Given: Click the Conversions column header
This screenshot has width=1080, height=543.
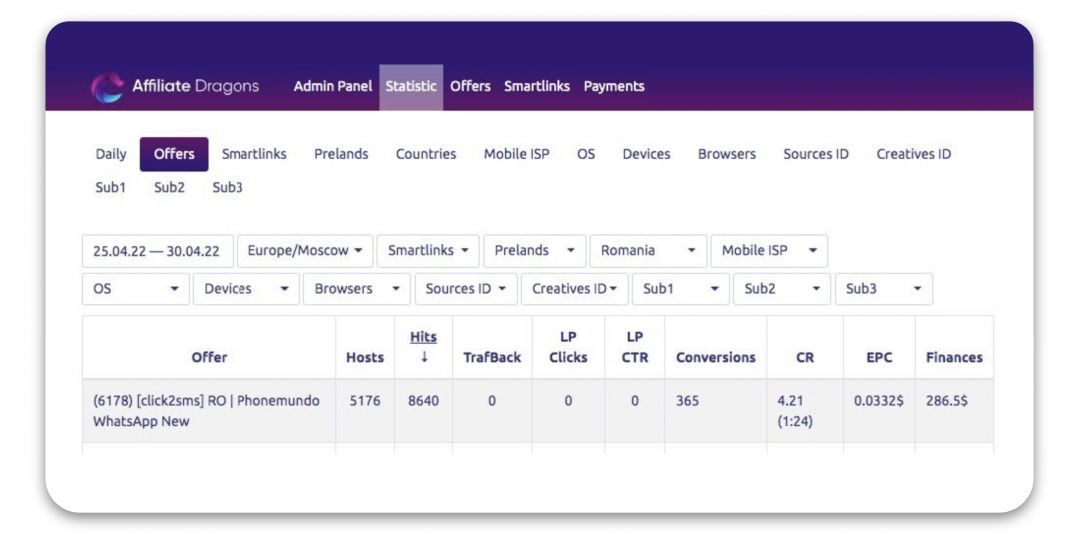Looking at the screenshot, I should 715,357.
